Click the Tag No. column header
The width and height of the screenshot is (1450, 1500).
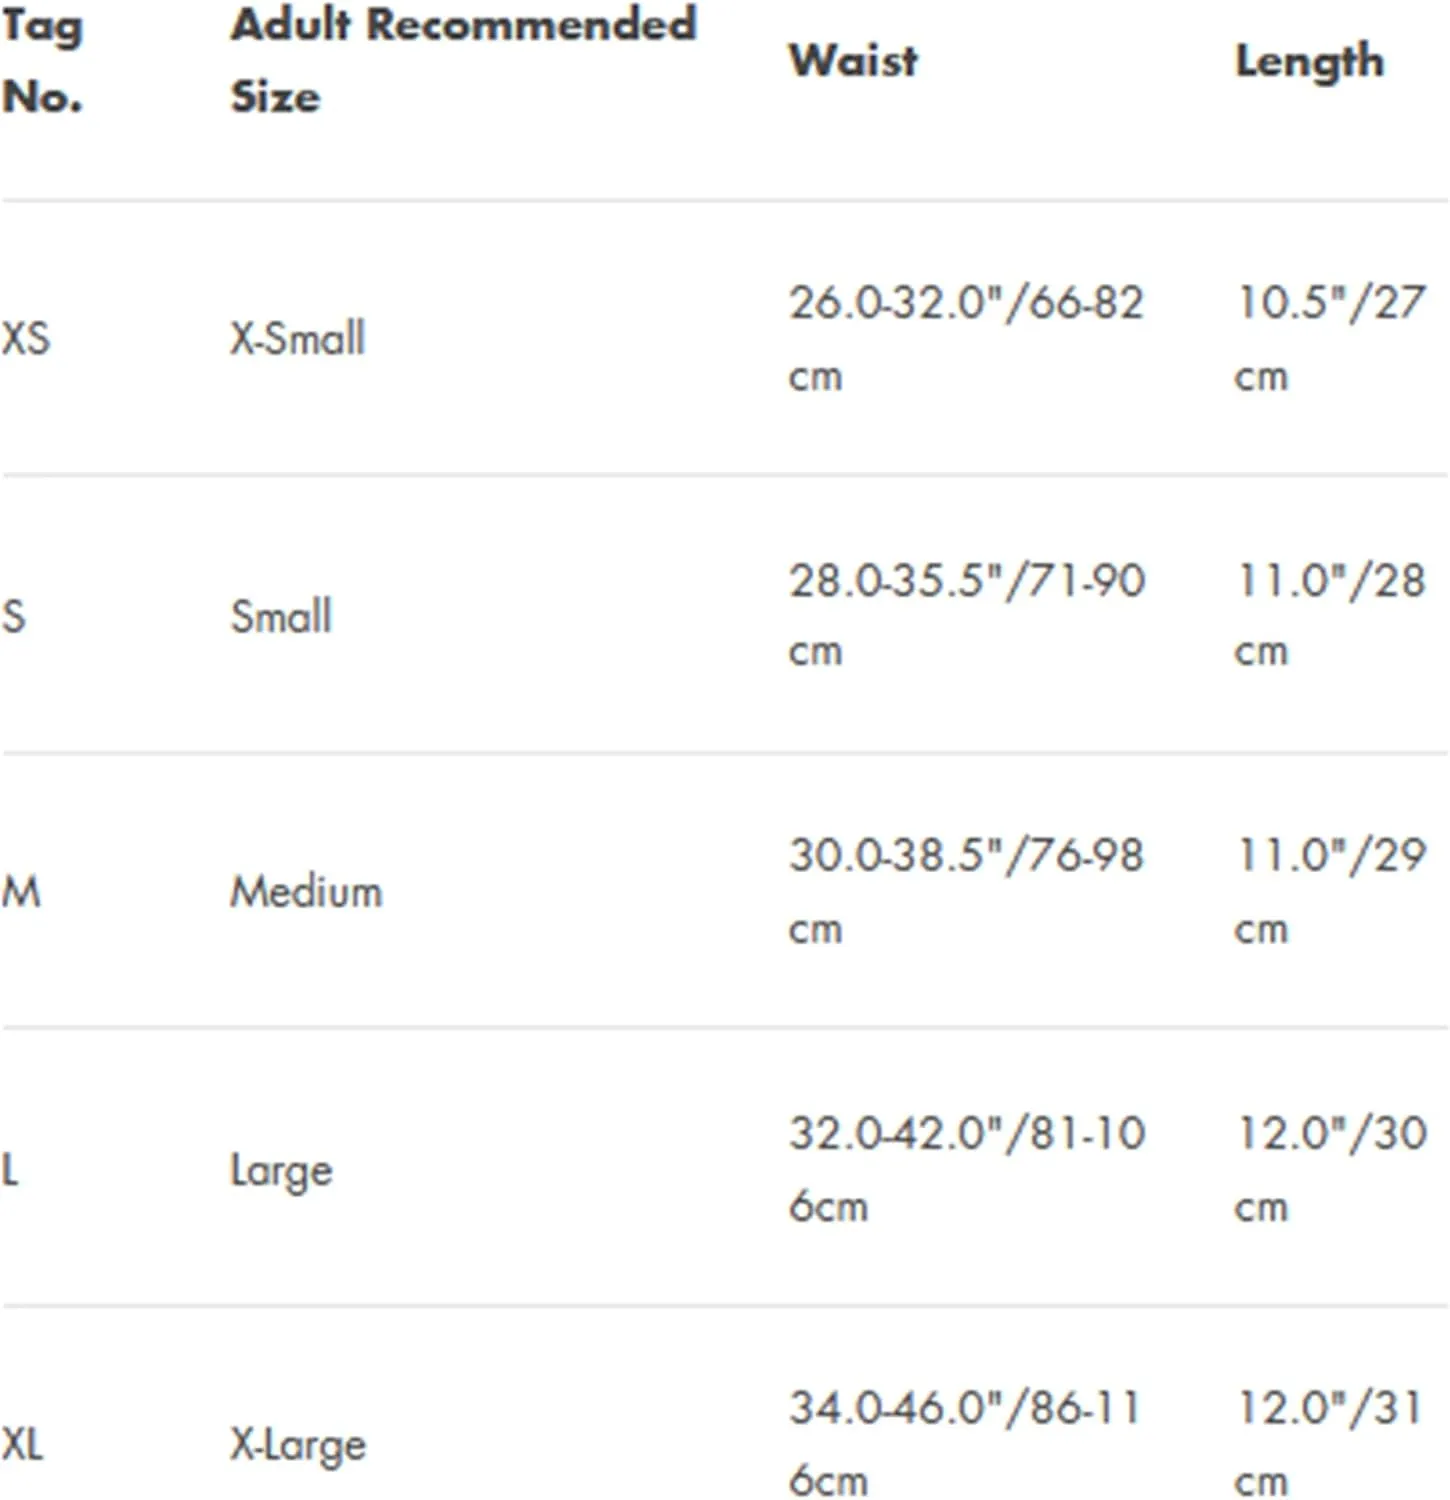coord(42,61)
